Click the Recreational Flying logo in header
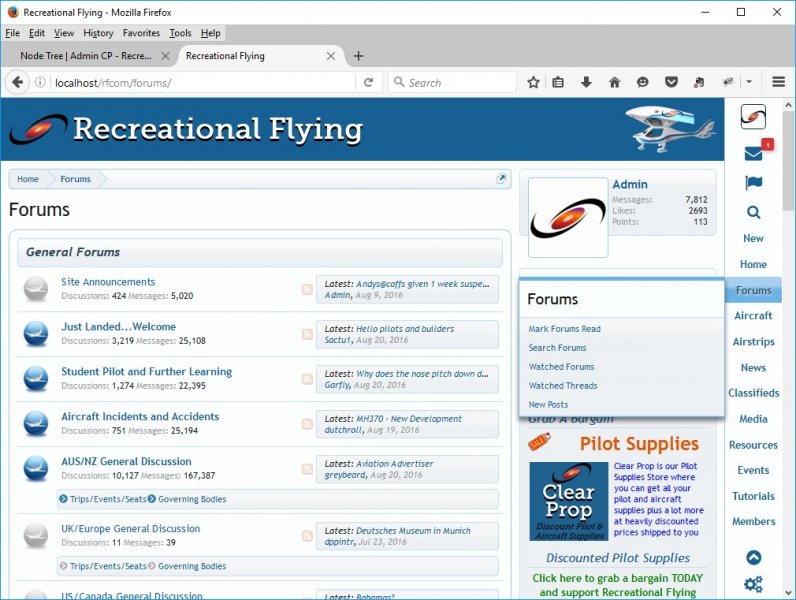Screen dimensions: 796x600 pos(186,129)
